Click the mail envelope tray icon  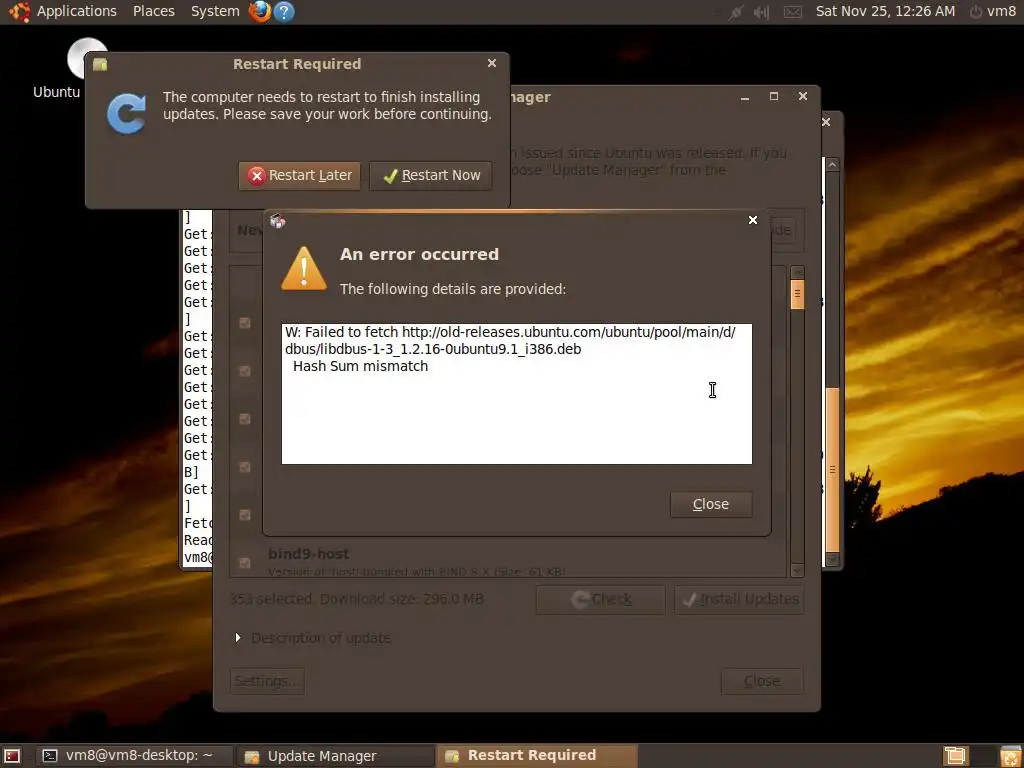[792, 12]
